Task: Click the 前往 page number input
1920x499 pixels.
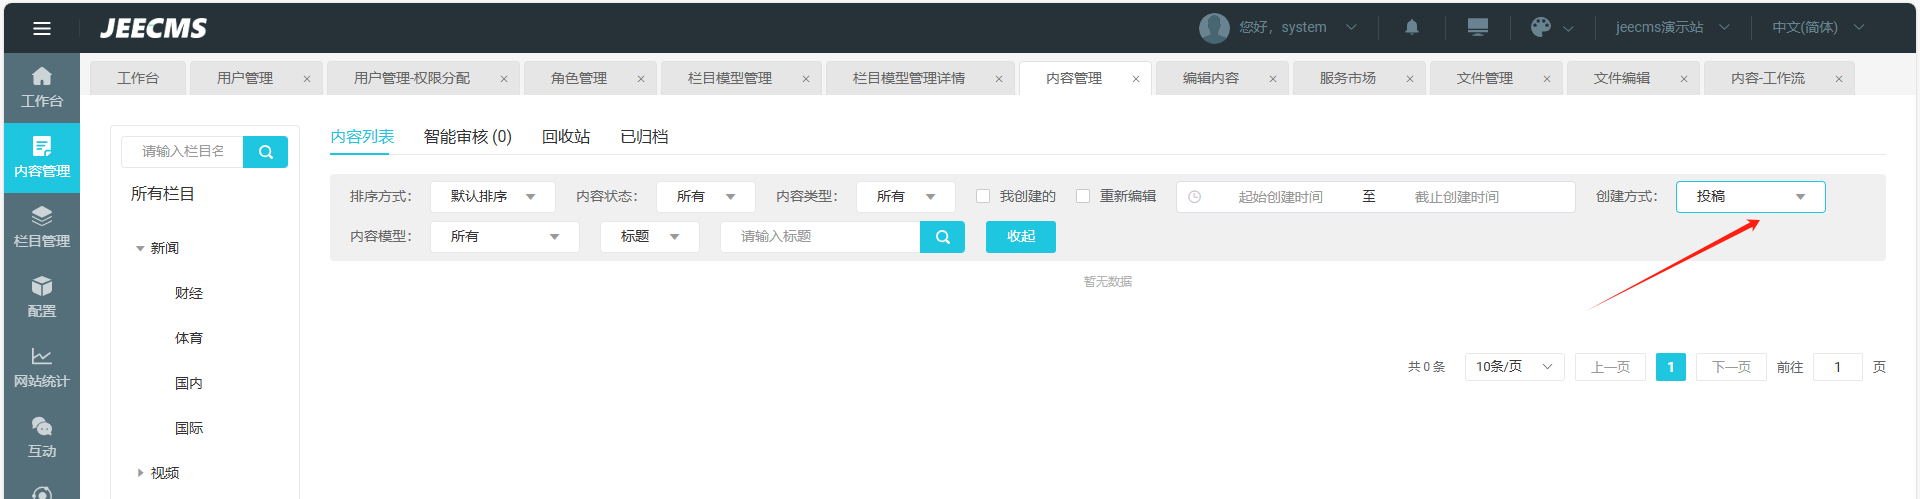Action: pyautogui.click(x=1837, y=367)
